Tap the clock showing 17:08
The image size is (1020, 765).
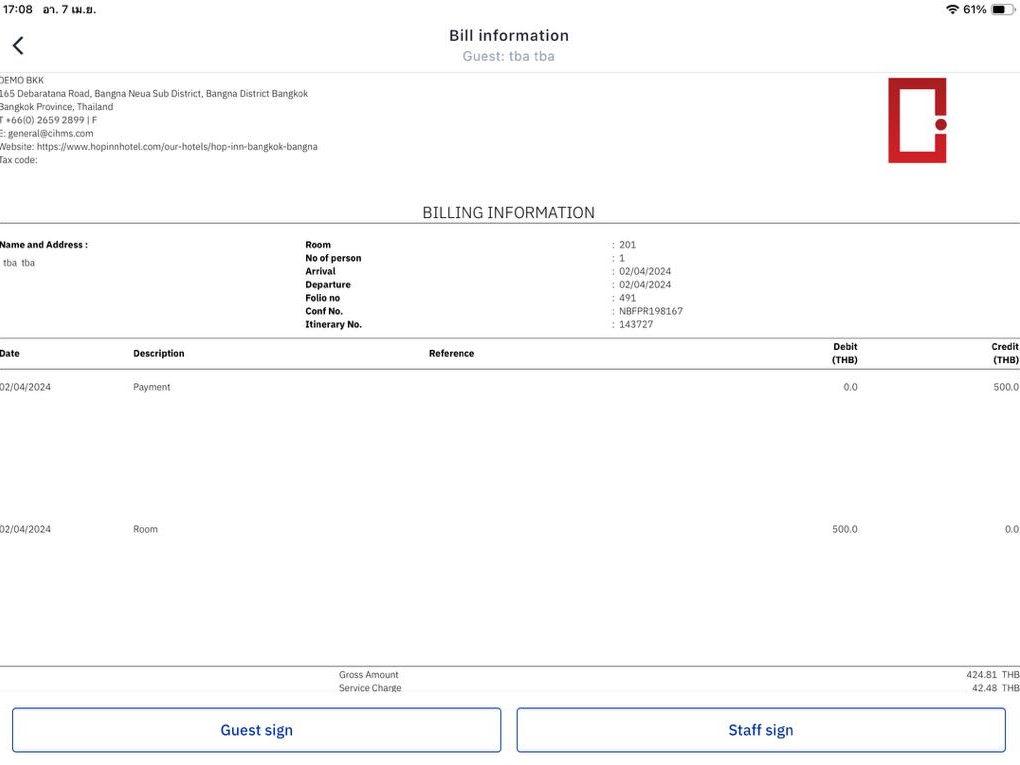coord(18,9)
